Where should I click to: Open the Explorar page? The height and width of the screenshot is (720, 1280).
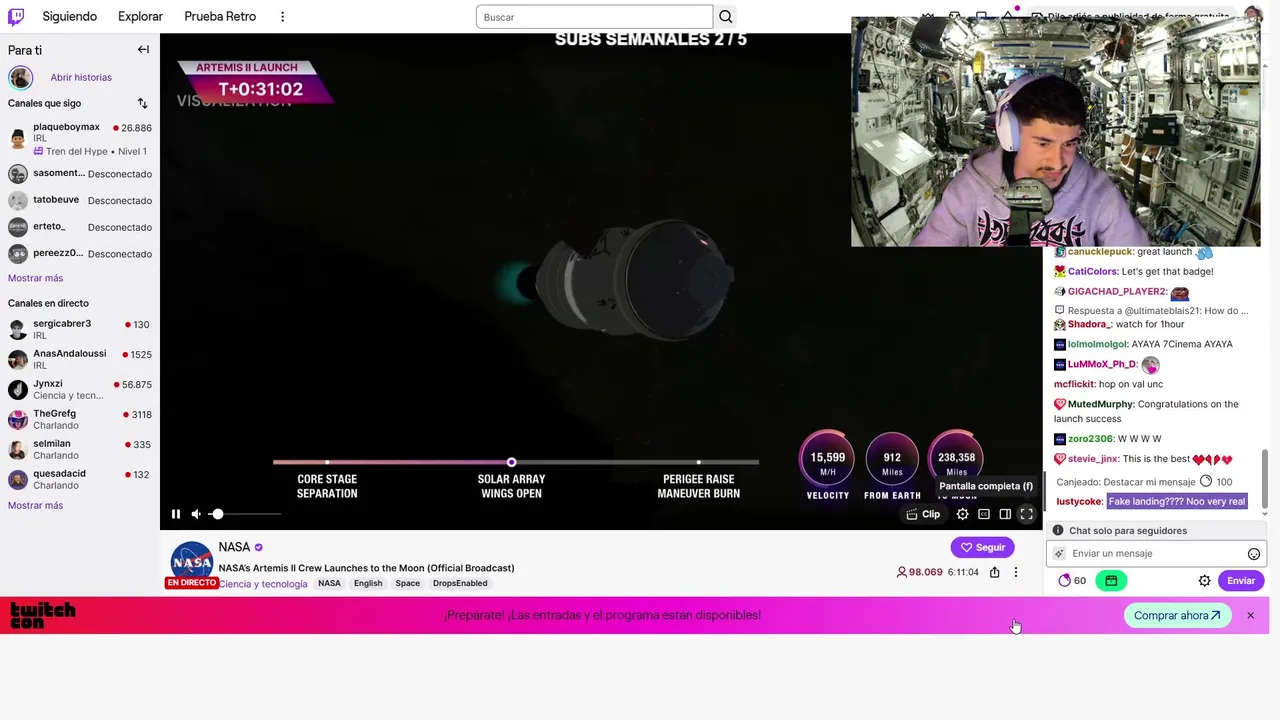(x=140, y=17)
